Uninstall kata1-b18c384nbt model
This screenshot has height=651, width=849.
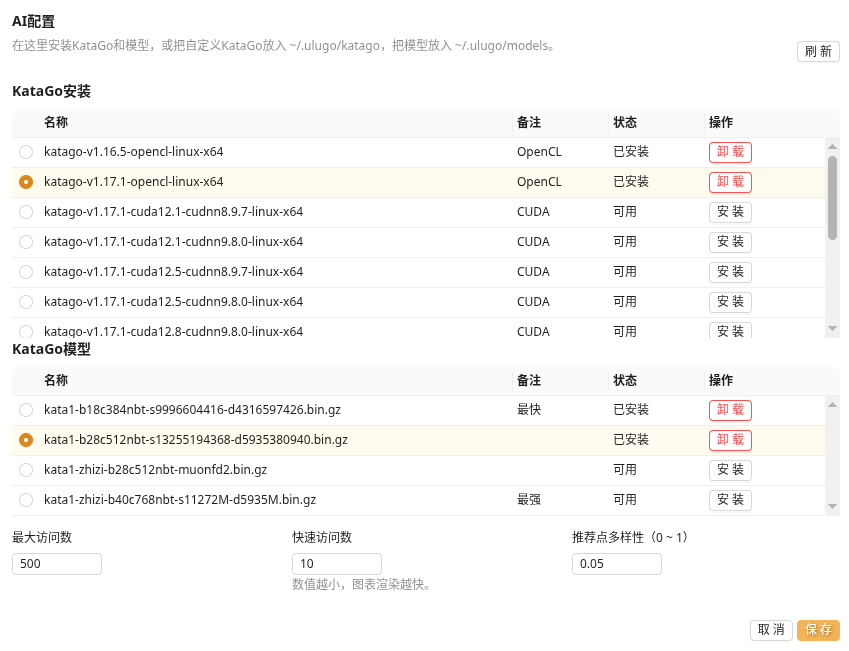(x=730, y=410)
